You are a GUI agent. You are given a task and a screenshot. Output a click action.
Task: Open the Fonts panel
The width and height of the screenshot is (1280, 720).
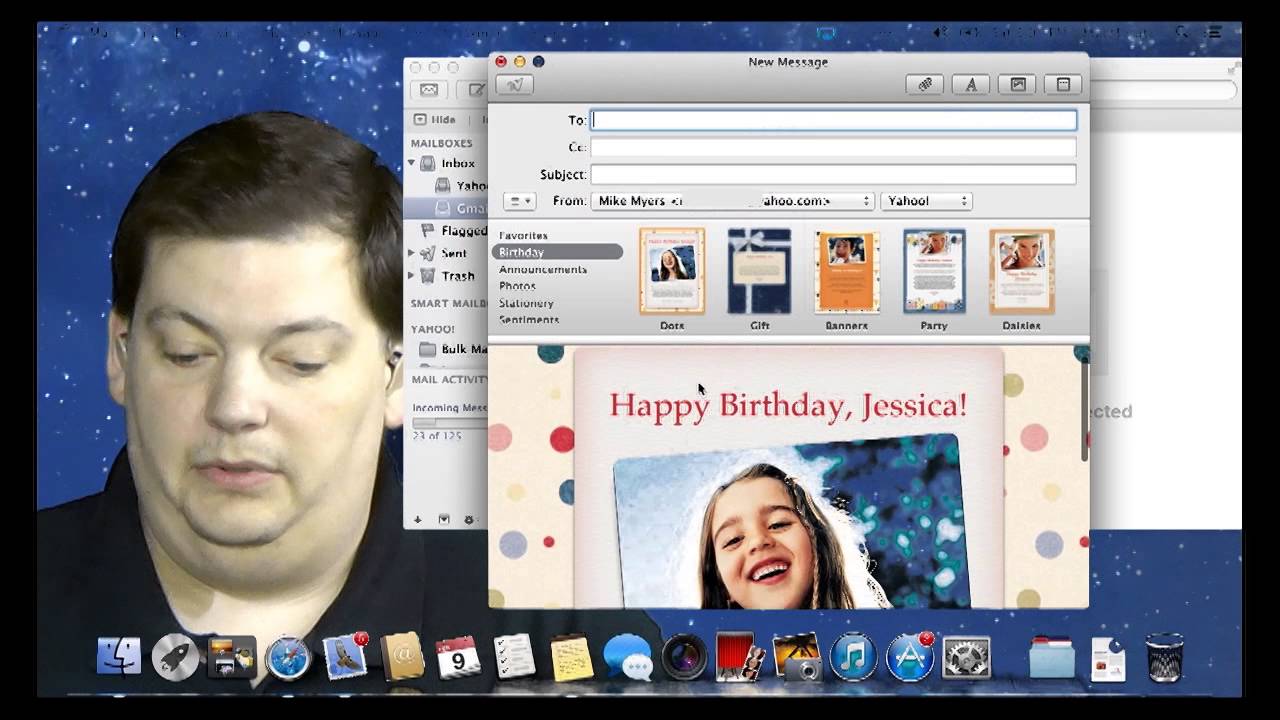[971, 84]
